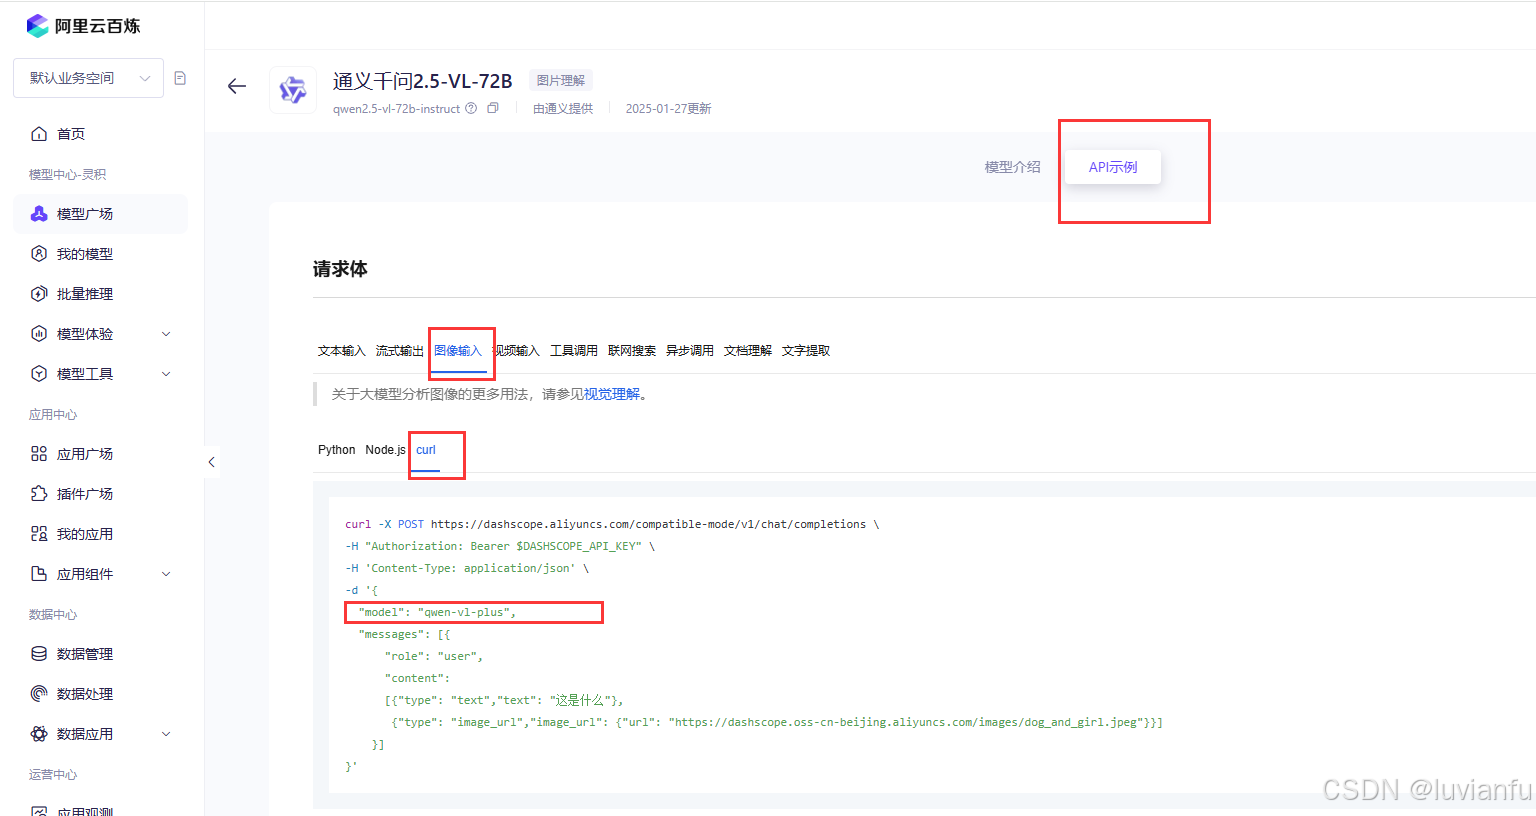1536x816 pixels.
Task: Copy the model name with copy icon
Action: (493, 109)
